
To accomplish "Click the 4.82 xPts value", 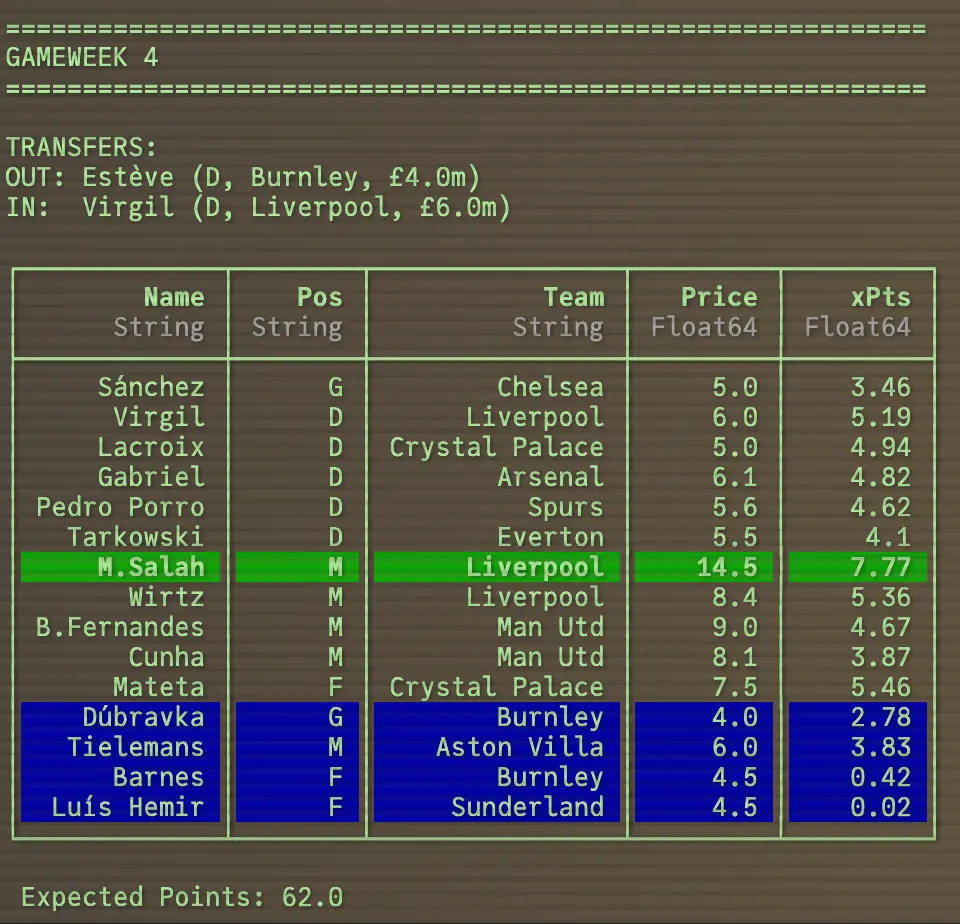I will (880, 477).
